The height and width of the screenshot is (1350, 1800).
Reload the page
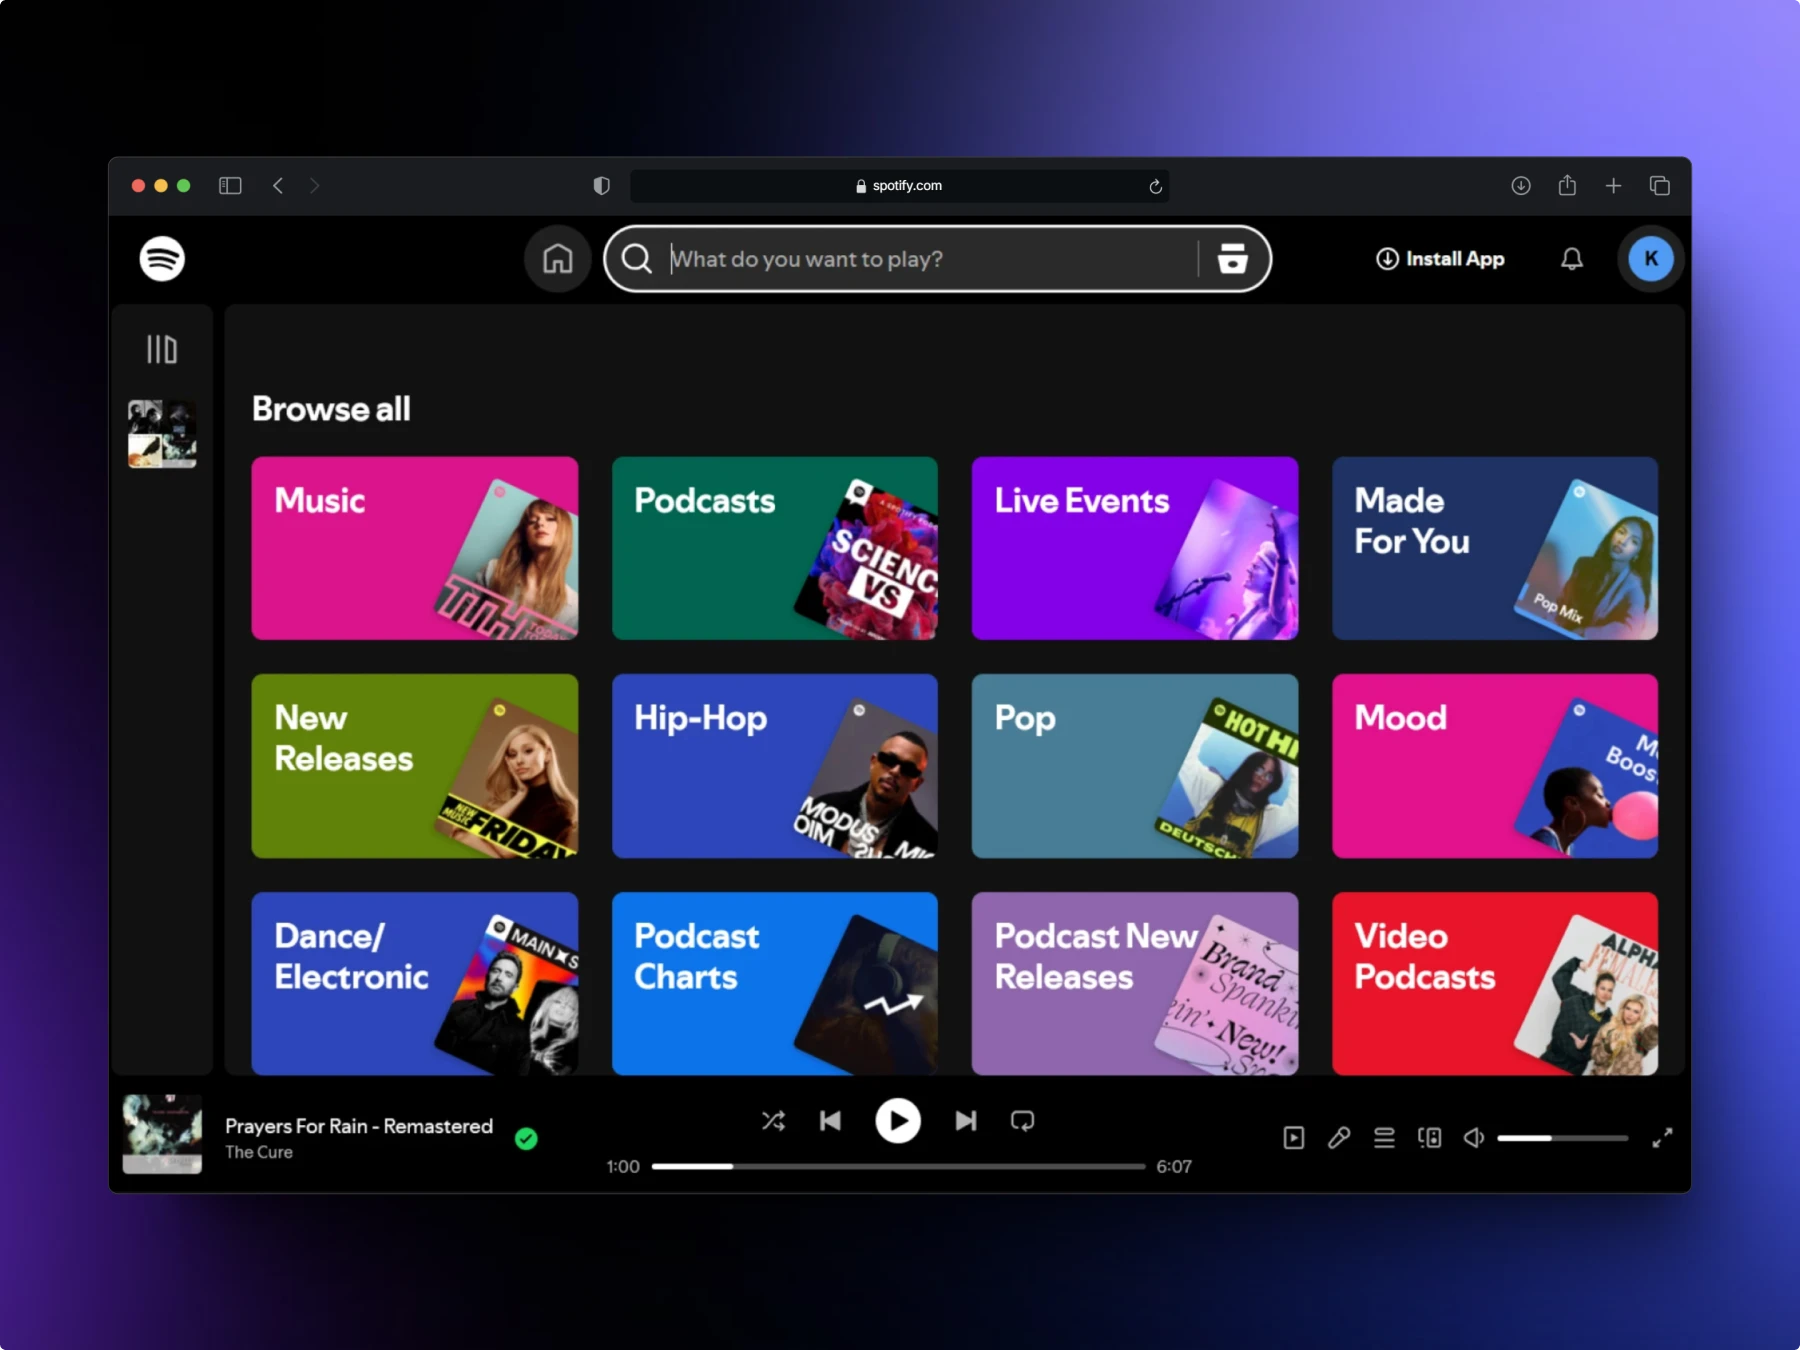click(x=1155, y=186)
